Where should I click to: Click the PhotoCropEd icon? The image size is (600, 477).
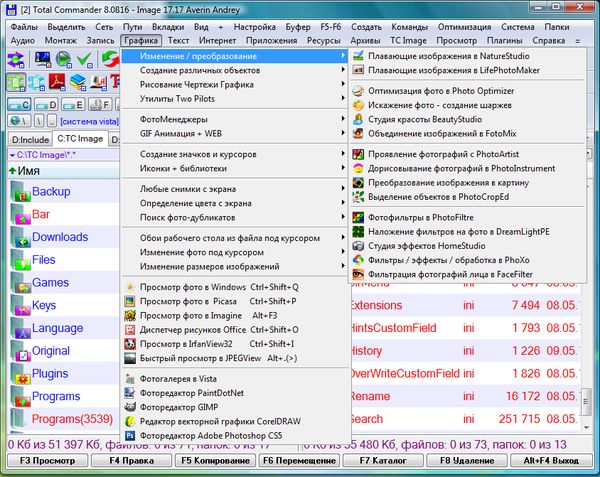[x=358, y=197]
